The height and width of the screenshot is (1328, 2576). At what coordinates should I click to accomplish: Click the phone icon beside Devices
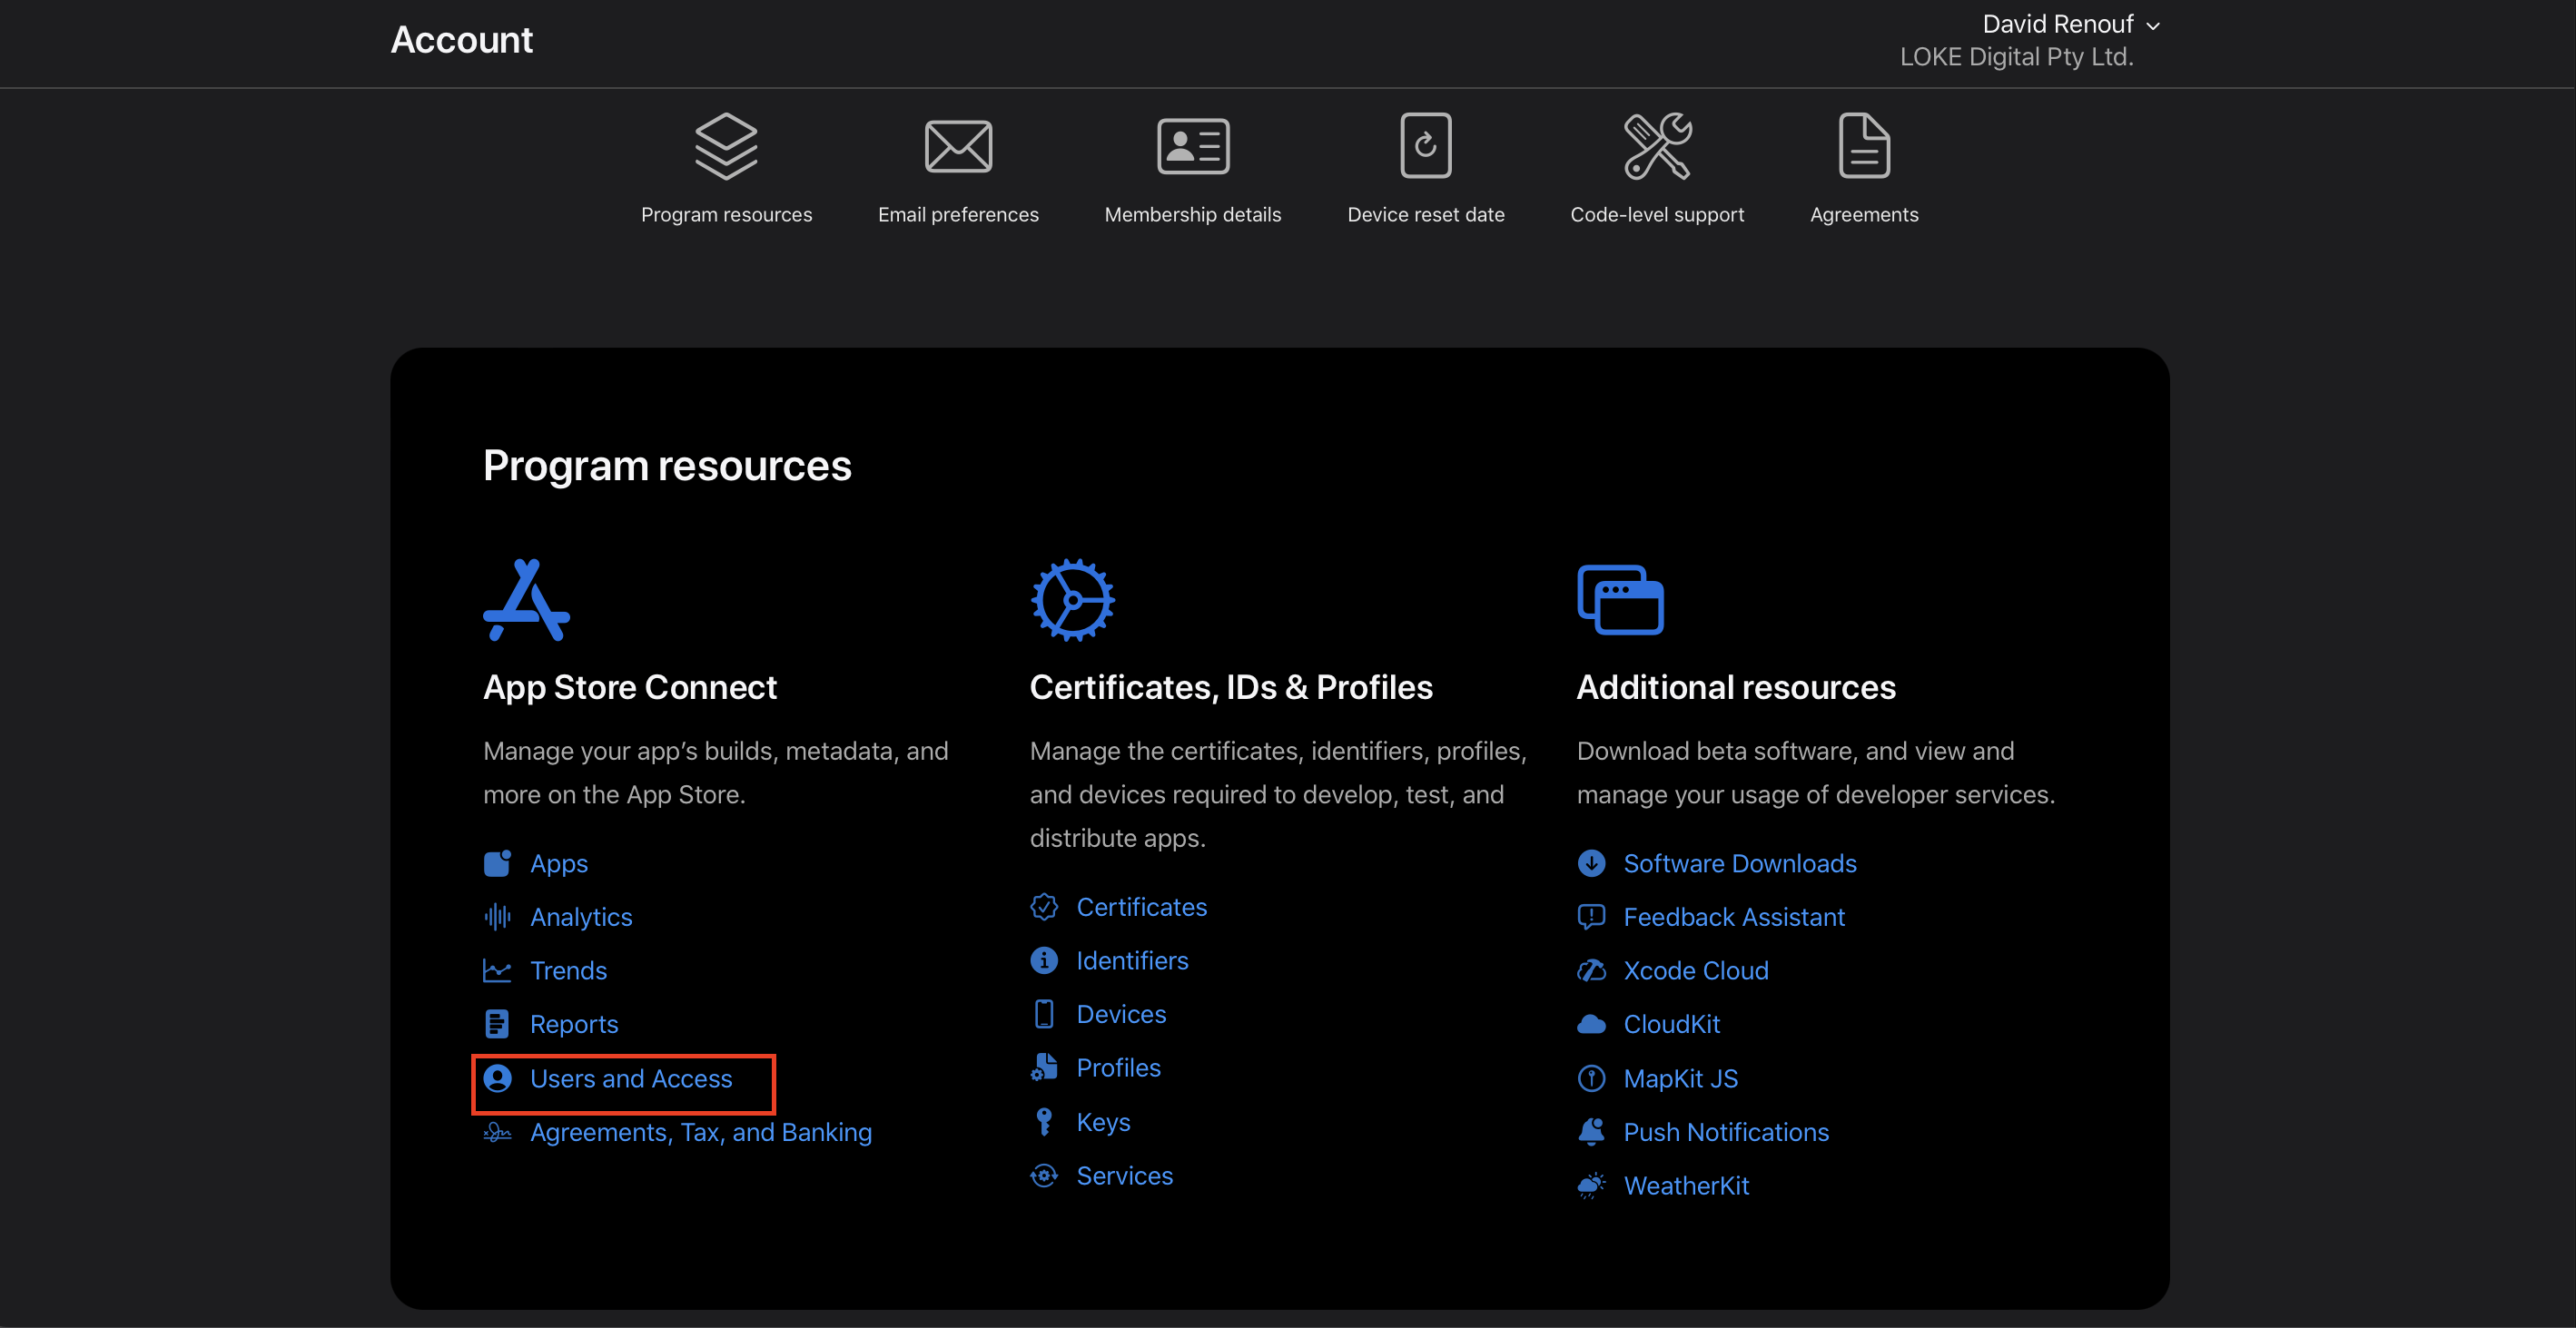point(1044,1014)
